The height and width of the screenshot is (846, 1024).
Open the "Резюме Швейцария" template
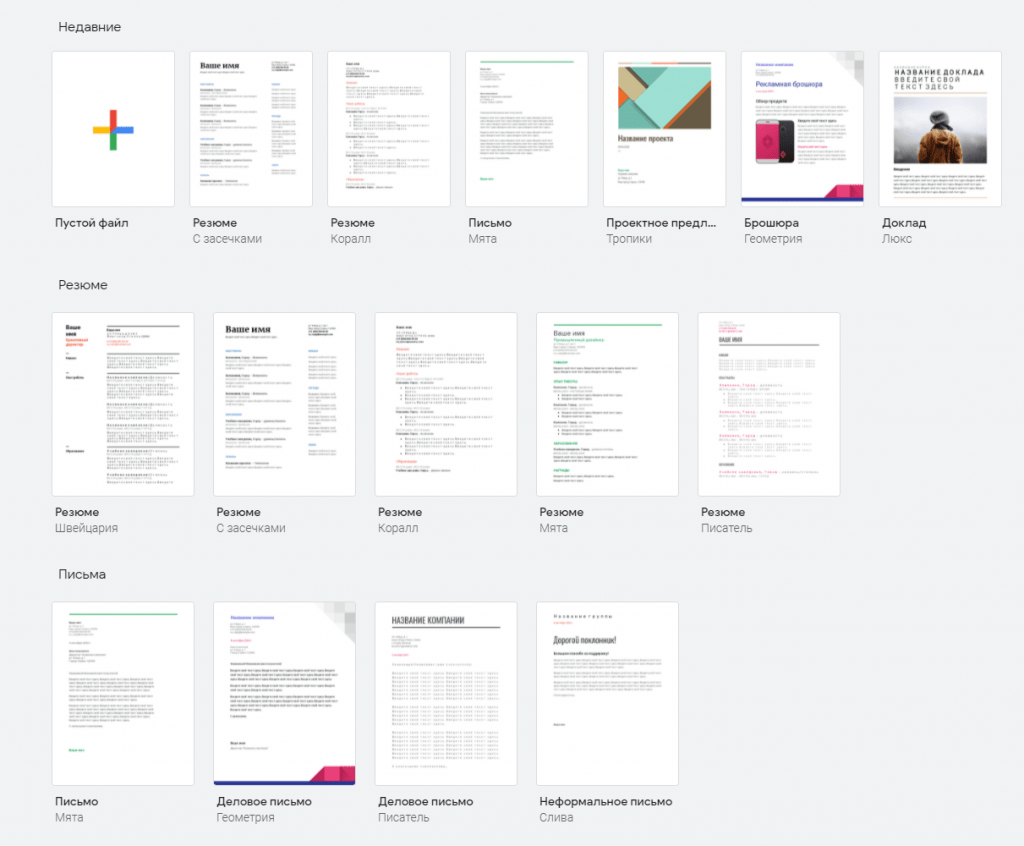pyautogui.click(x=122, y=403)
